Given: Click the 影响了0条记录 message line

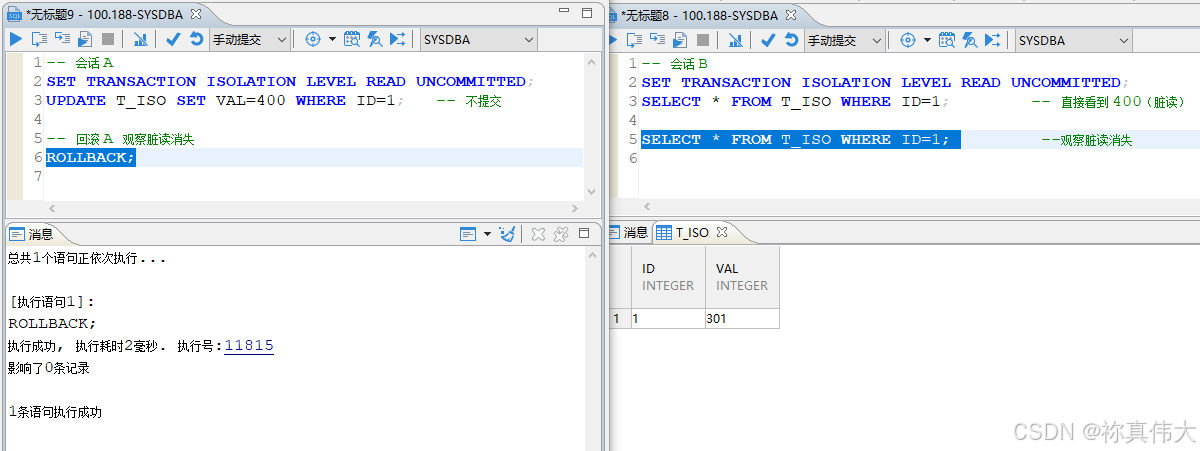Looking at the screenshot, I should pos(49,368).
